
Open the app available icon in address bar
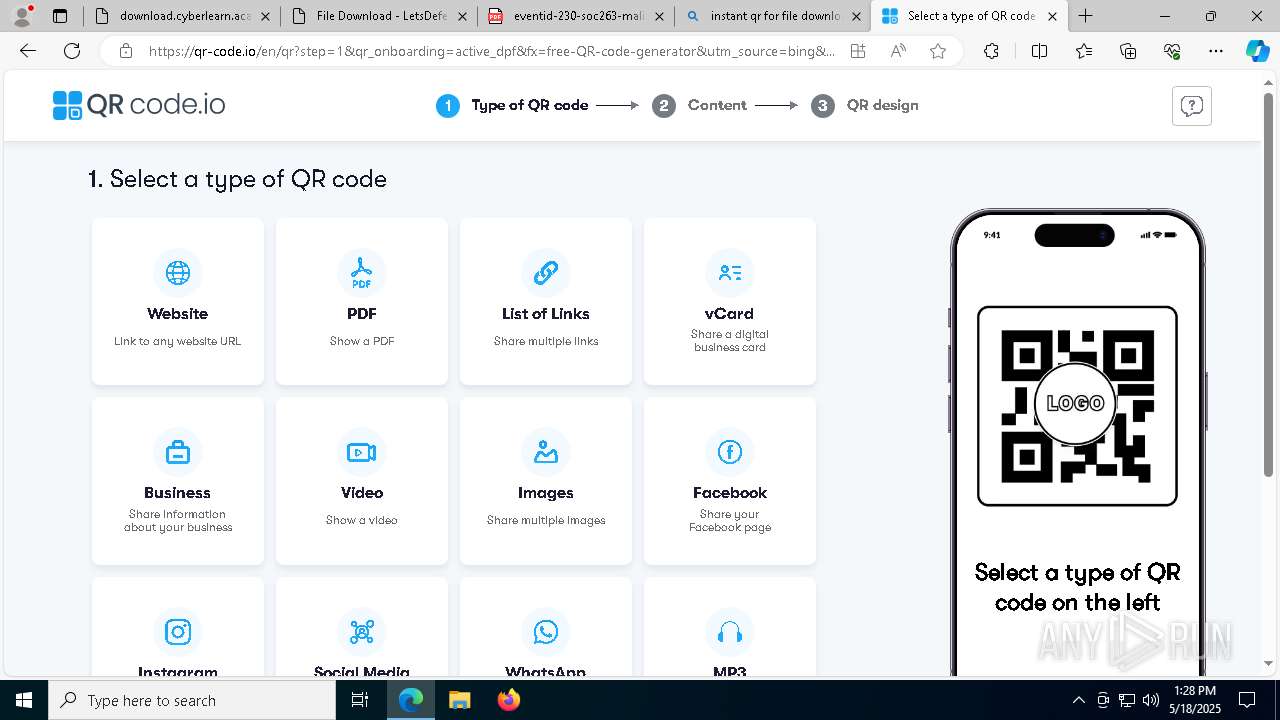pyautogui.click(x=858, y=51)
